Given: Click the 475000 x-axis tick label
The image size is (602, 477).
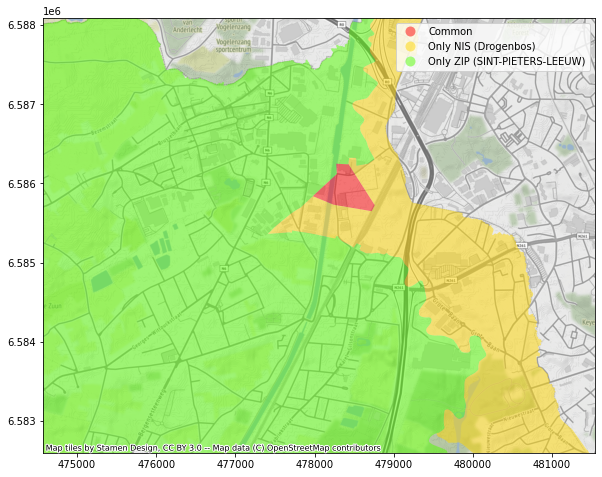Looking at the screenshot, I should point(77,464).
